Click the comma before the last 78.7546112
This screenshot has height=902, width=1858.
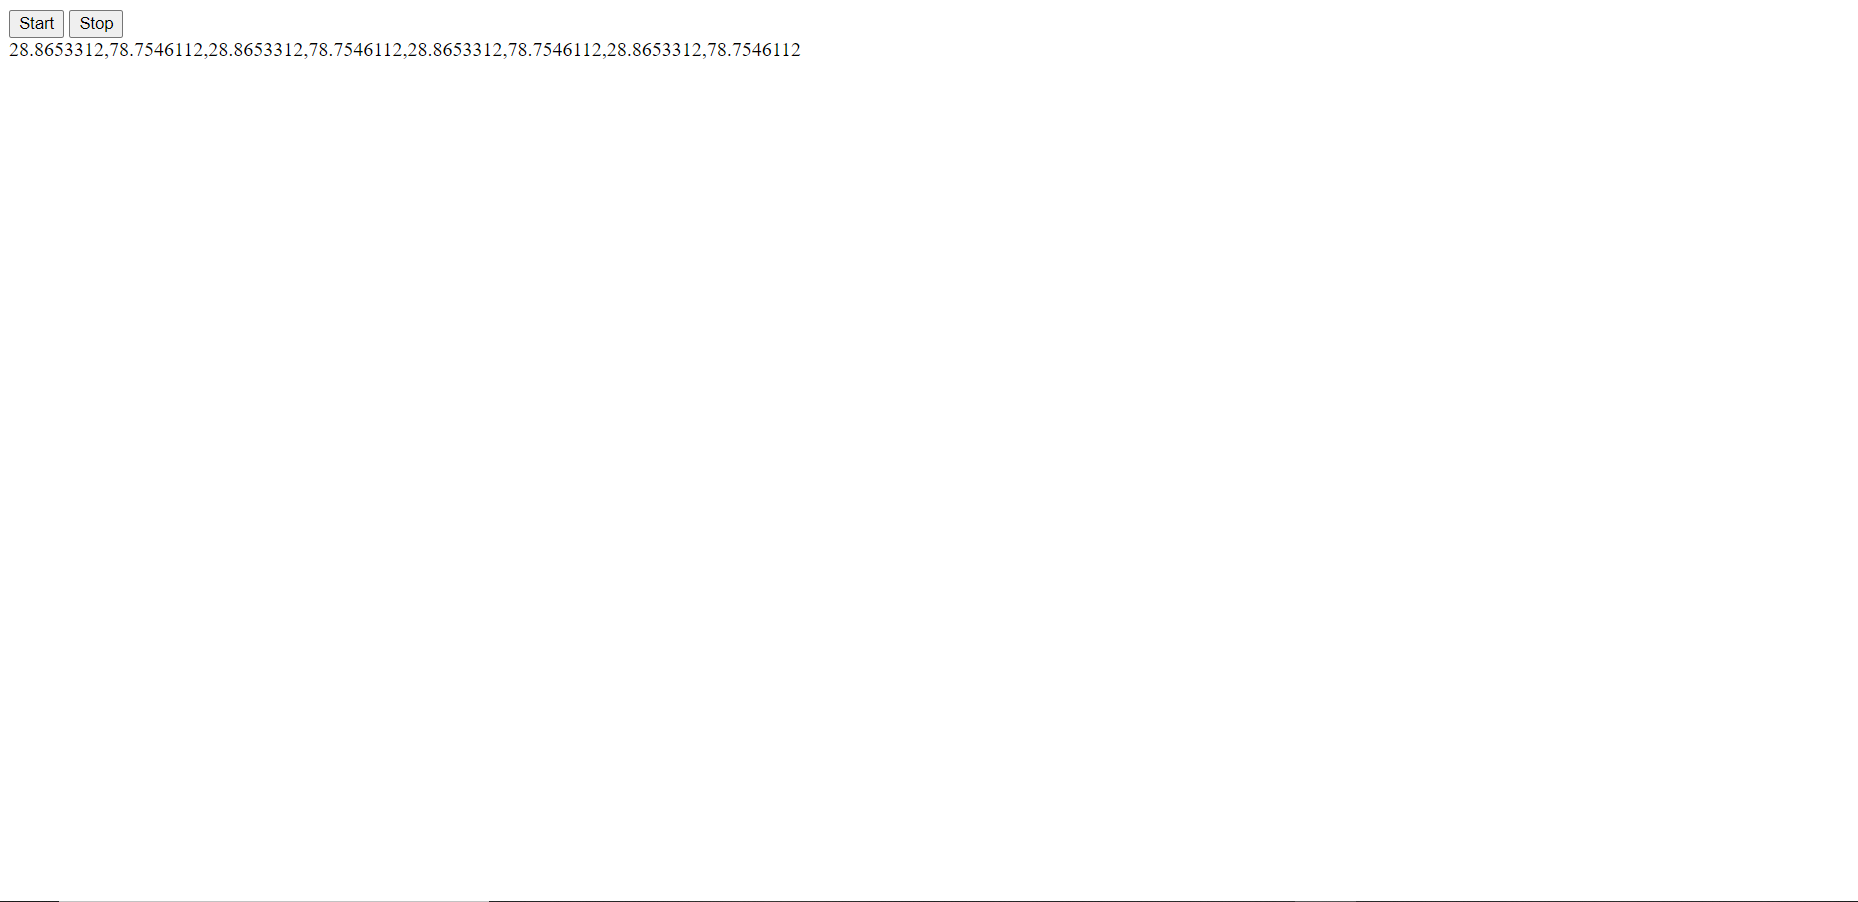pos(705,55)
